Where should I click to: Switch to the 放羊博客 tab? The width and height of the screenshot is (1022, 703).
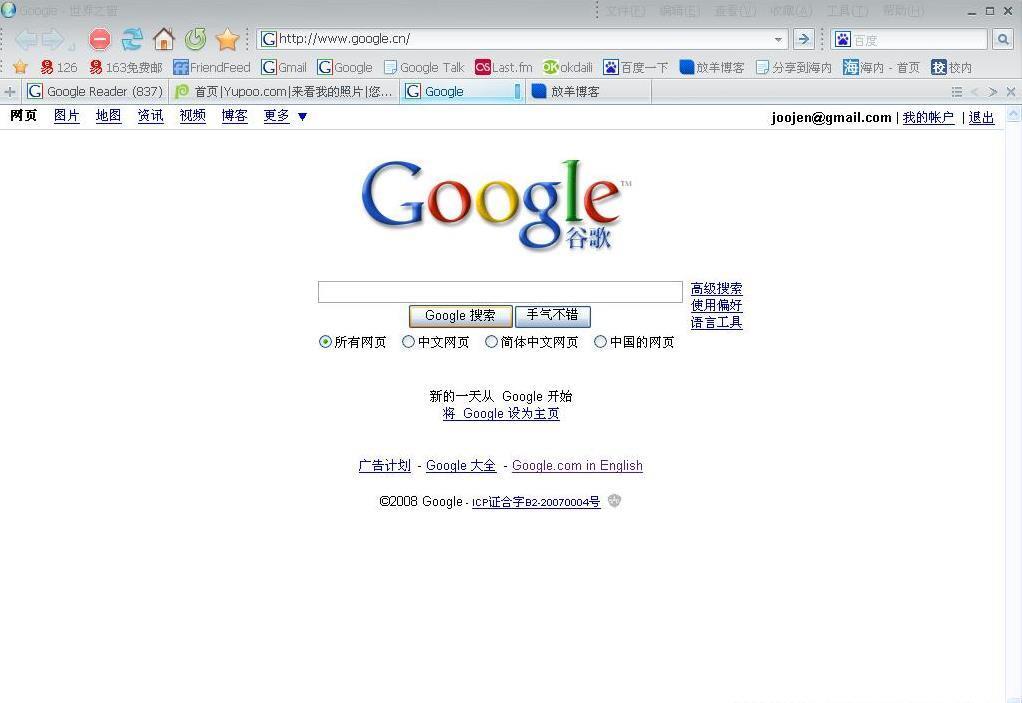tap(575, 91)
